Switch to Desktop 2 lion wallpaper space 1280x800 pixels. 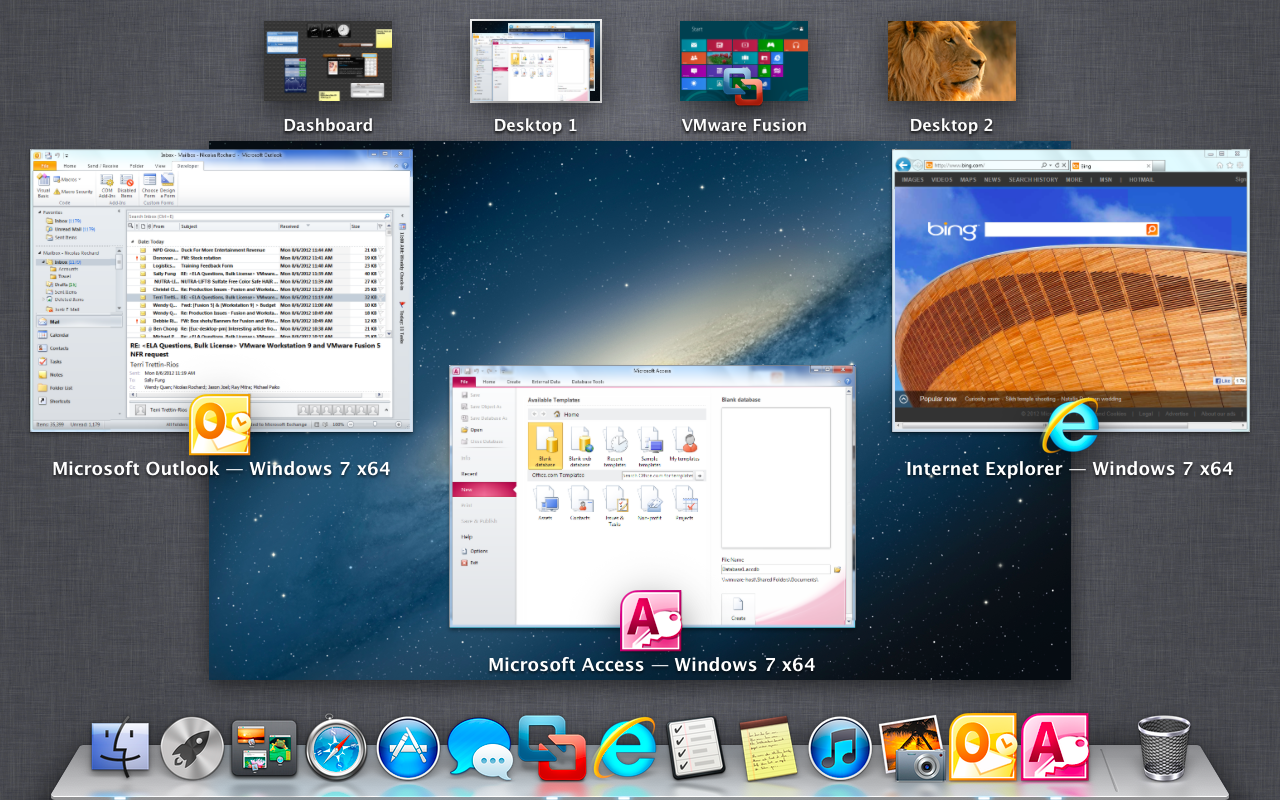pos(951,62)
